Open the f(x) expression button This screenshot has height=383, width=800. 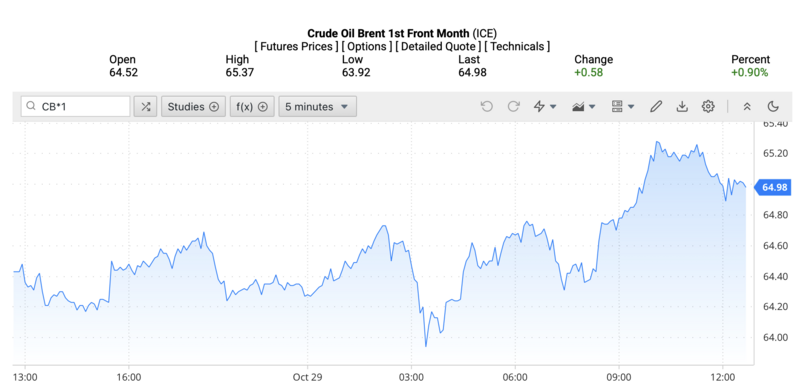(252, 107)
